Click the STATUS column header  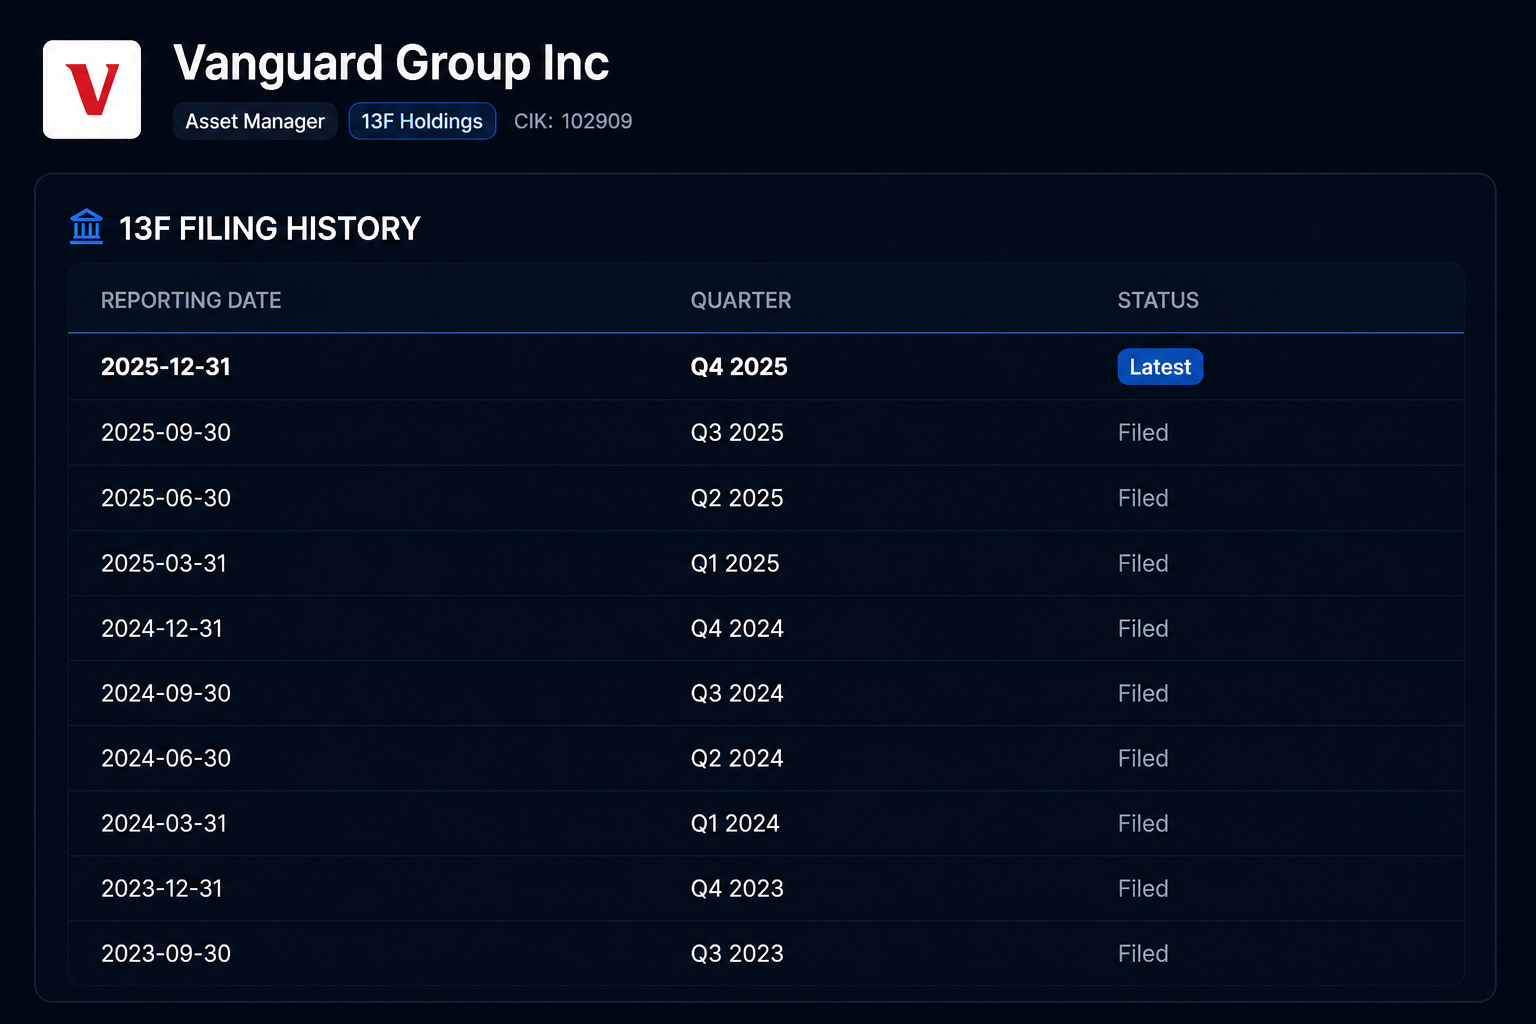click(1158, 300)
